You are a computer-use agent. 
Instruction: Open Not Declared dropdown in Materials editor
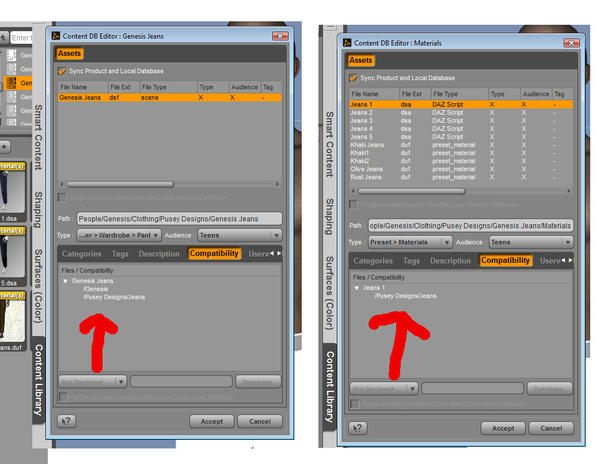click(x=384, y=388)
